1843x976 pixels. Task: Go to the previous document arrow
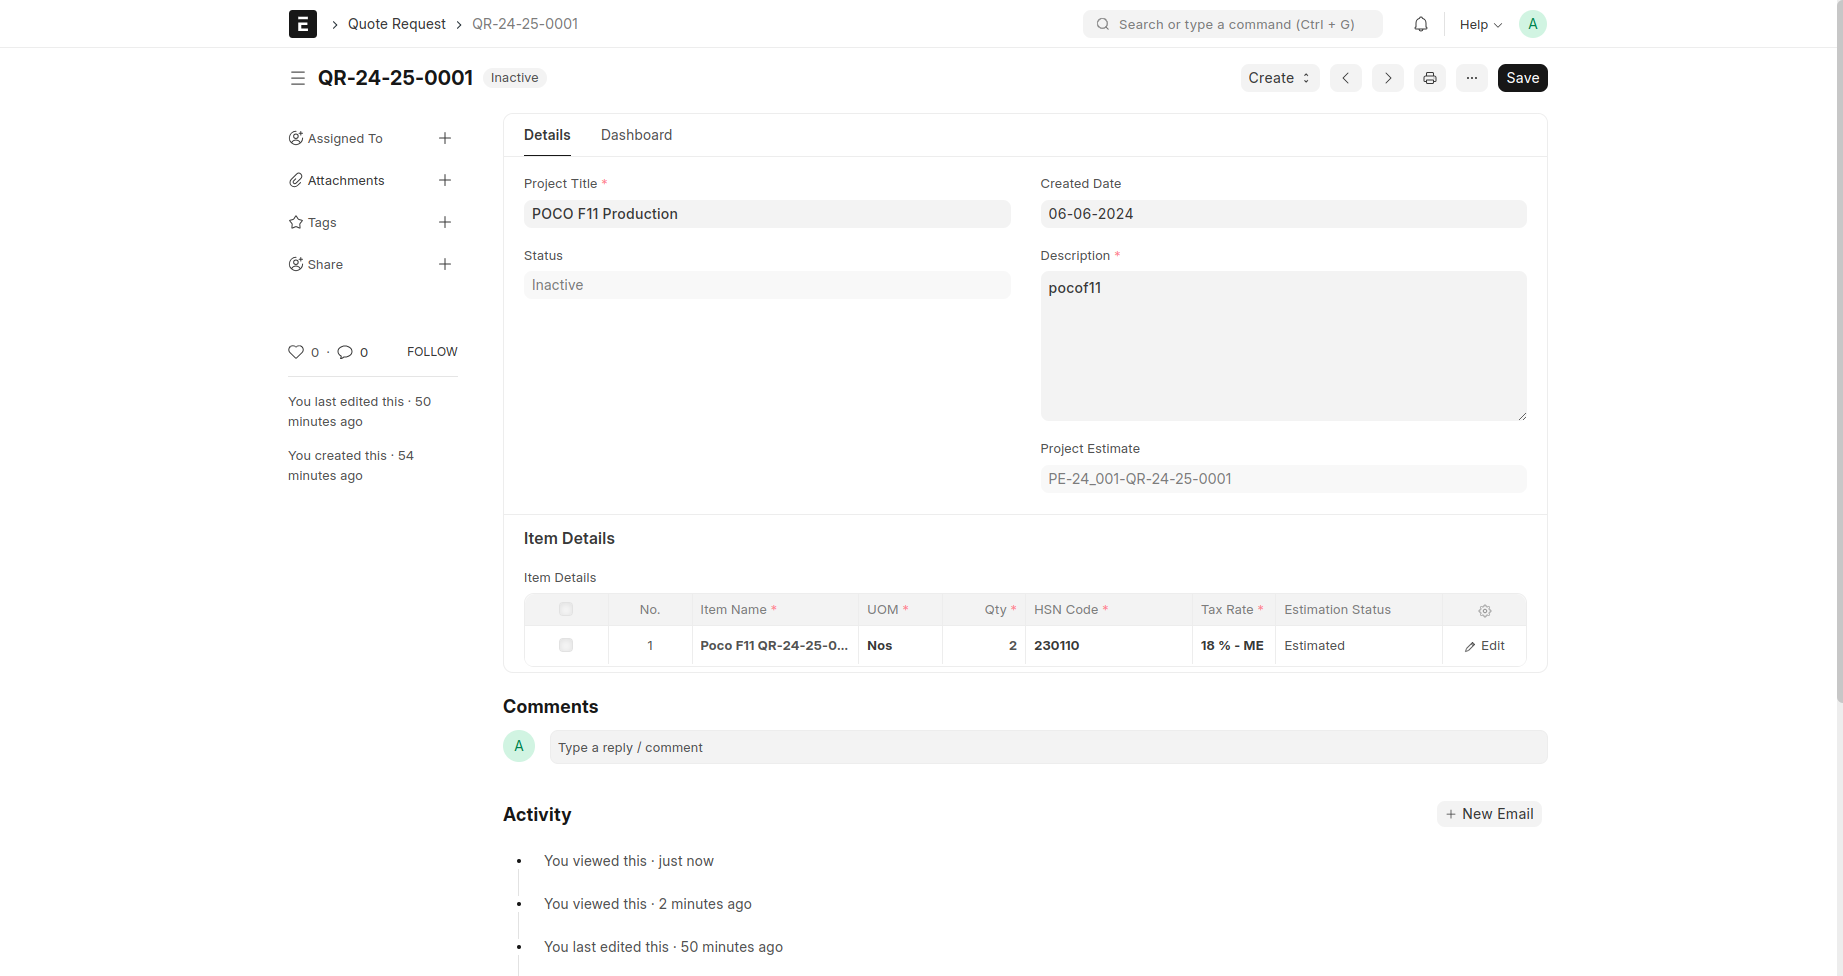(x=1345, y=78)
